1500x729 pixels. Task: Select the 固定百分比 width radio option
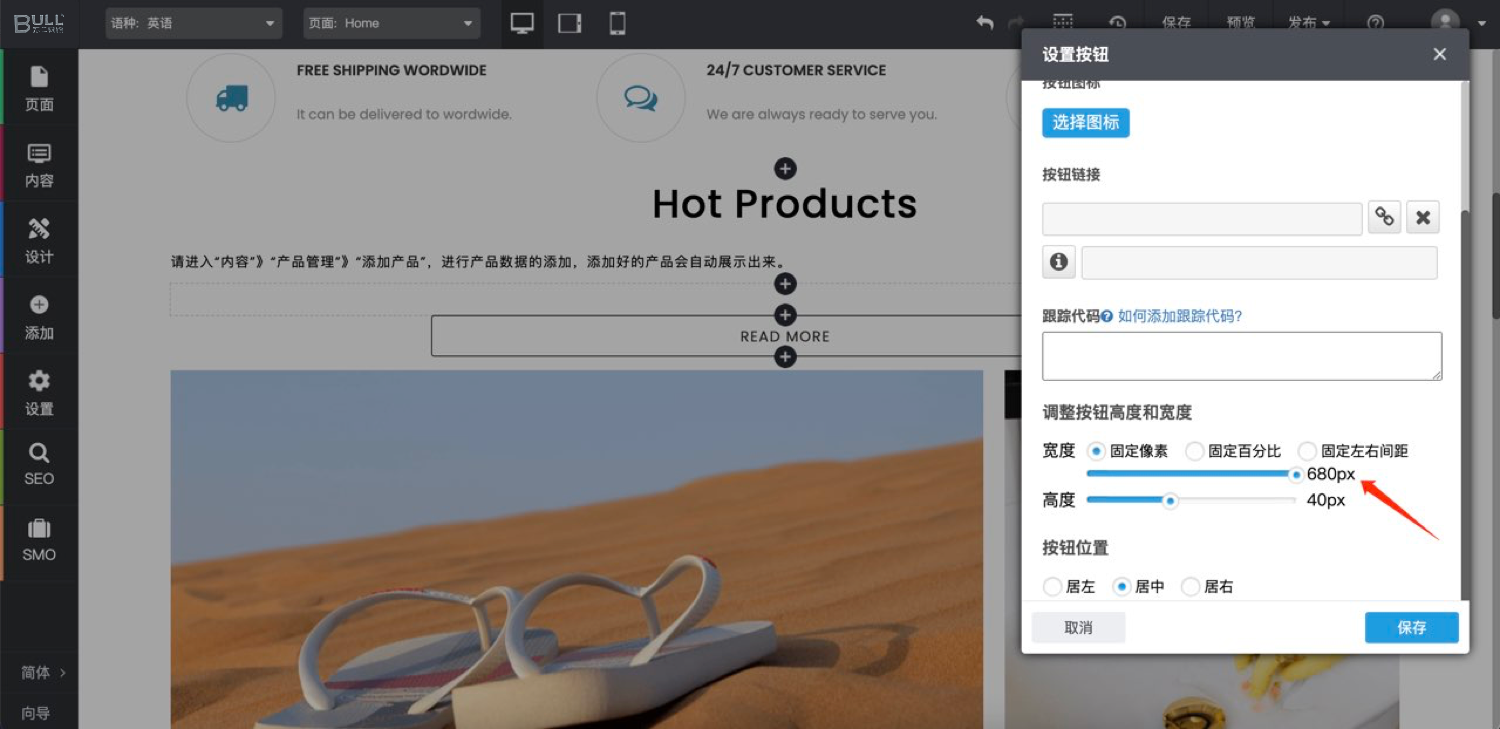1195,451
